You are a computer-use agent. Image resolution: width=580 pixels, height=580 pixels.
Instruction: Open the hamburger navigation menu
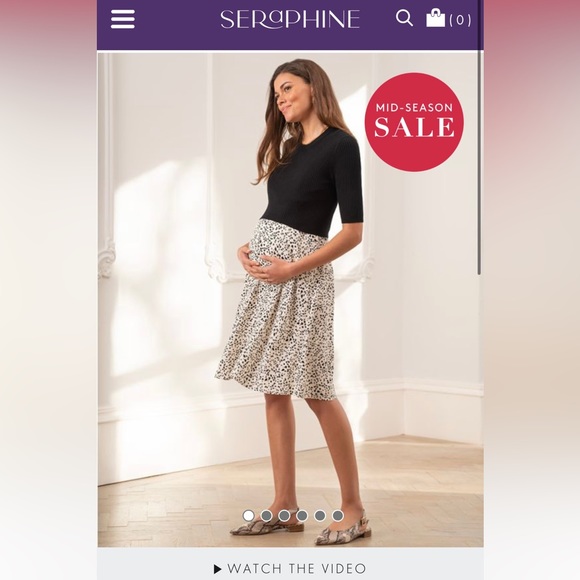coord(123,19)
